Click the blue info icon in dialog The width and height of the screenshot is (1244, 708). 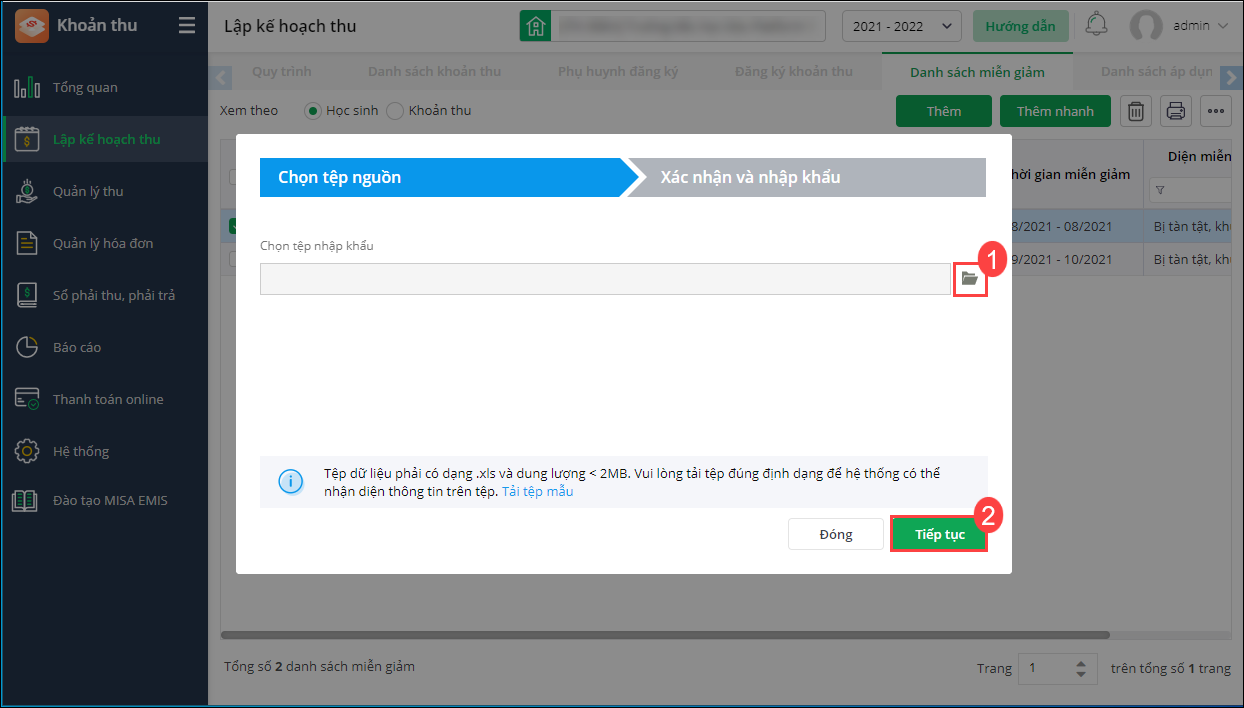pyautogui.click(x=290, y=482)
